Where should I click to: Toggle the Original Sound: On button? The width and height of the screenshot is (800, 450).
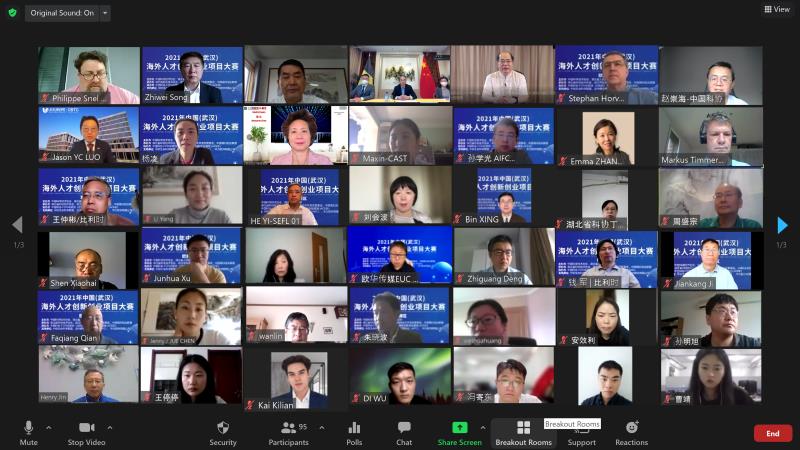60,13
